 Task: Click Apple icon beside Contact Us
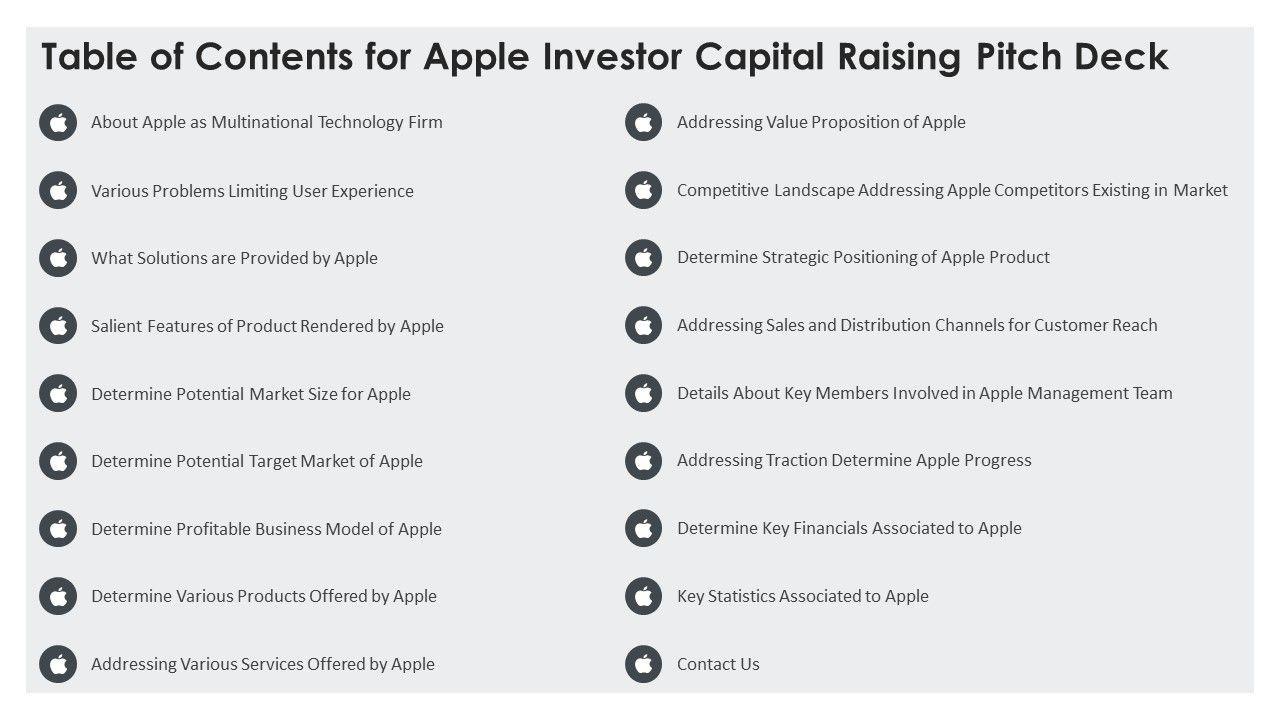[x=644, y=664]
